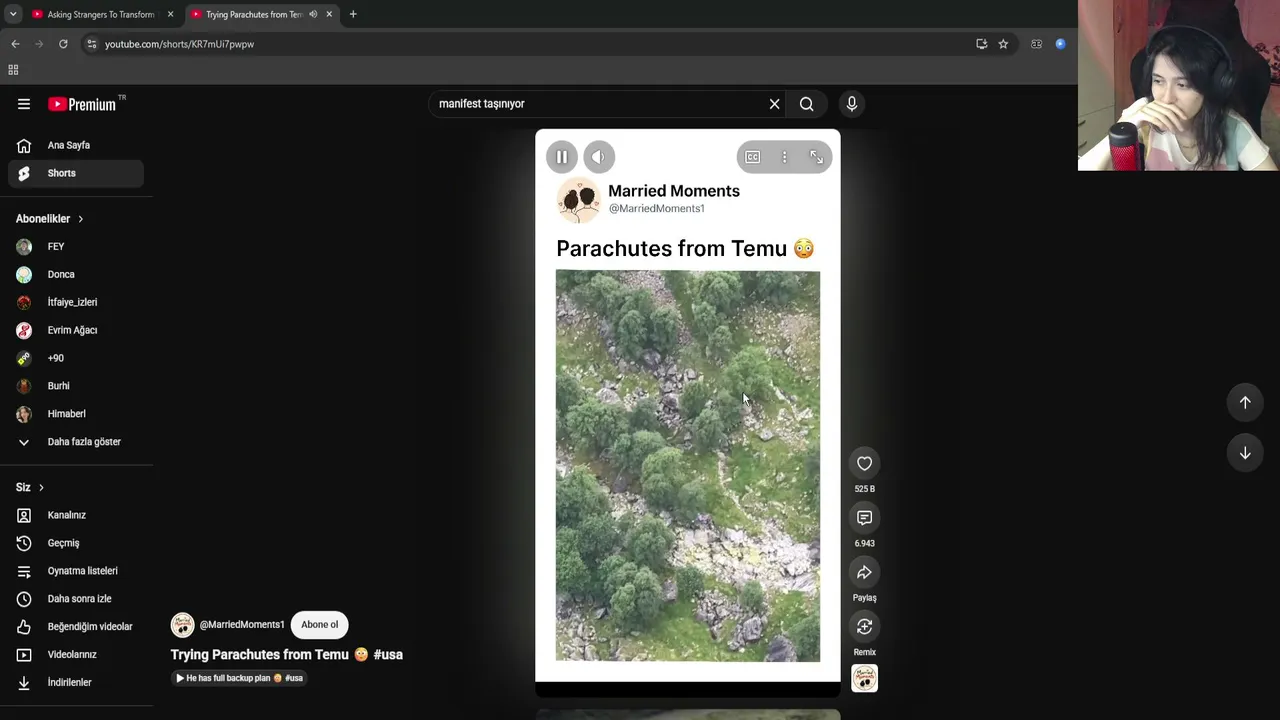
Task: Go forward in browser history
Action: point(39,44)
